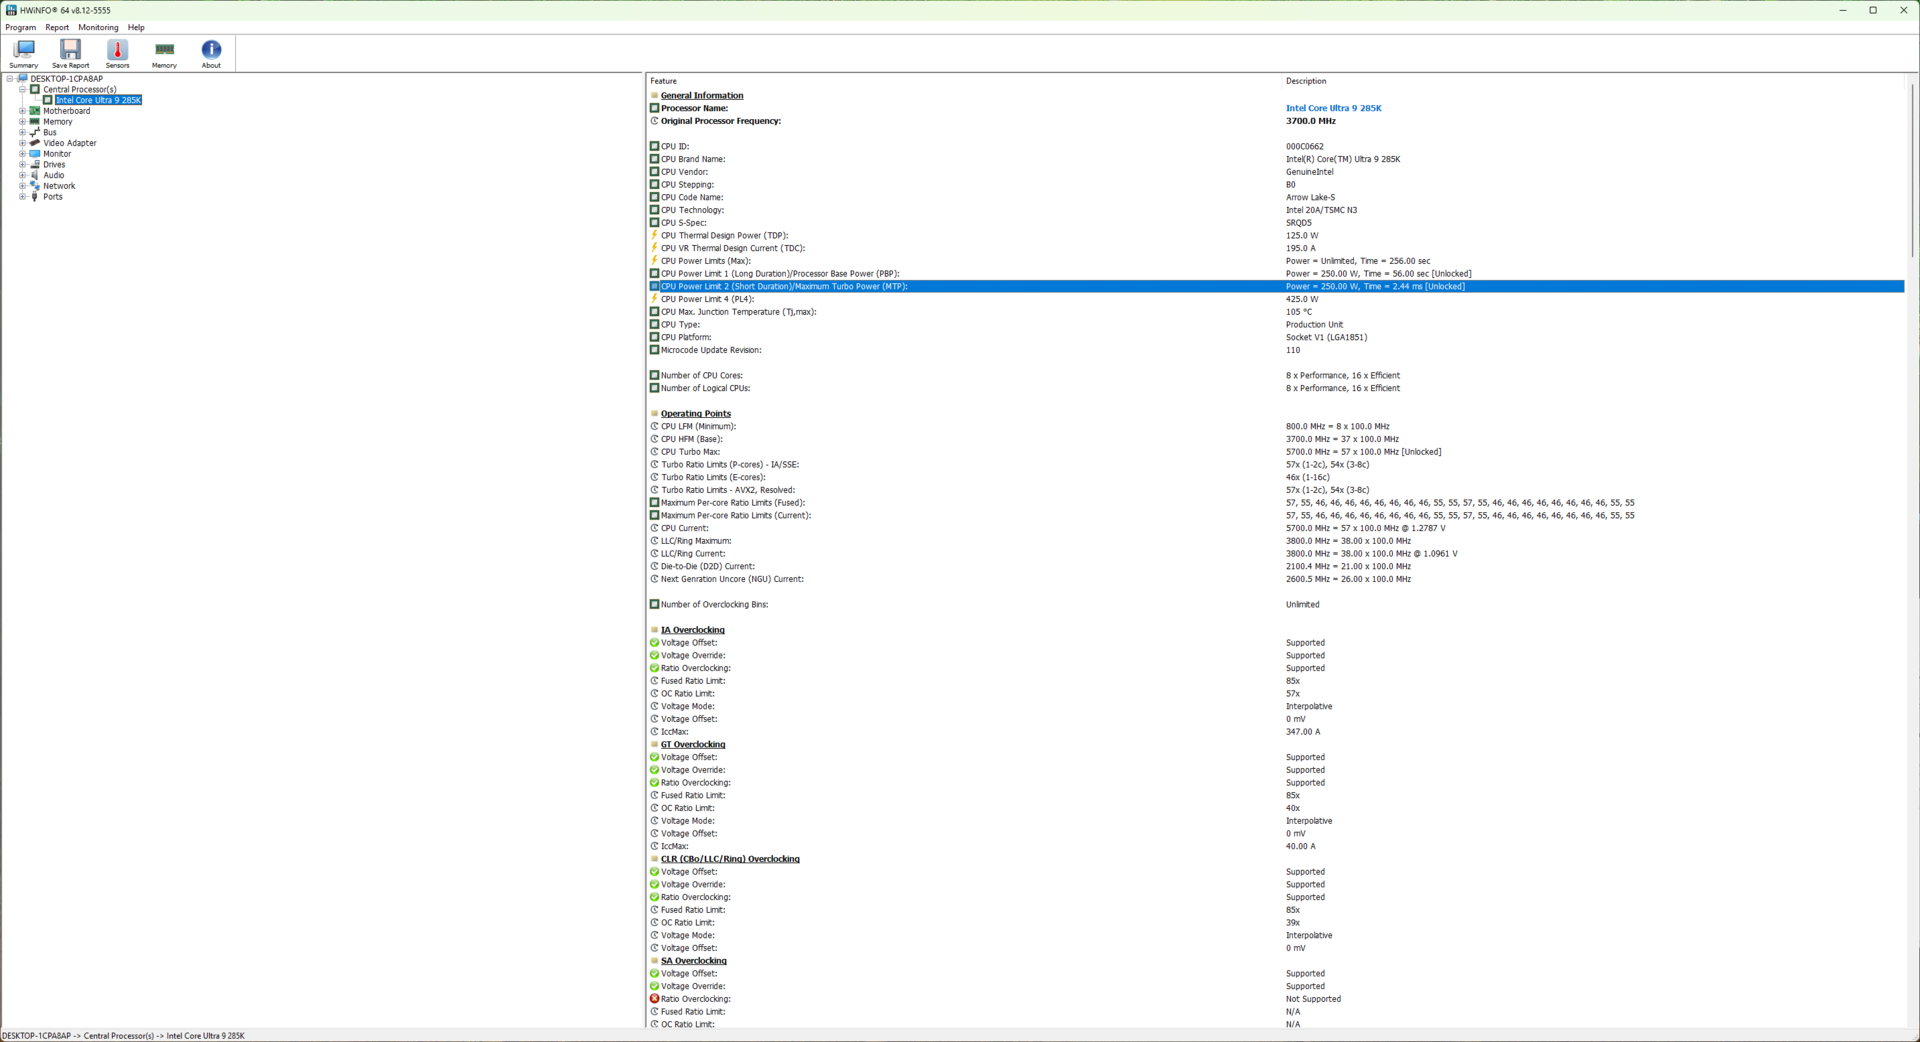The height and width of the screenshot is (1042, 1920).
Task: Open the Sensors thermometer icon
Action: [x=117, y=54]
